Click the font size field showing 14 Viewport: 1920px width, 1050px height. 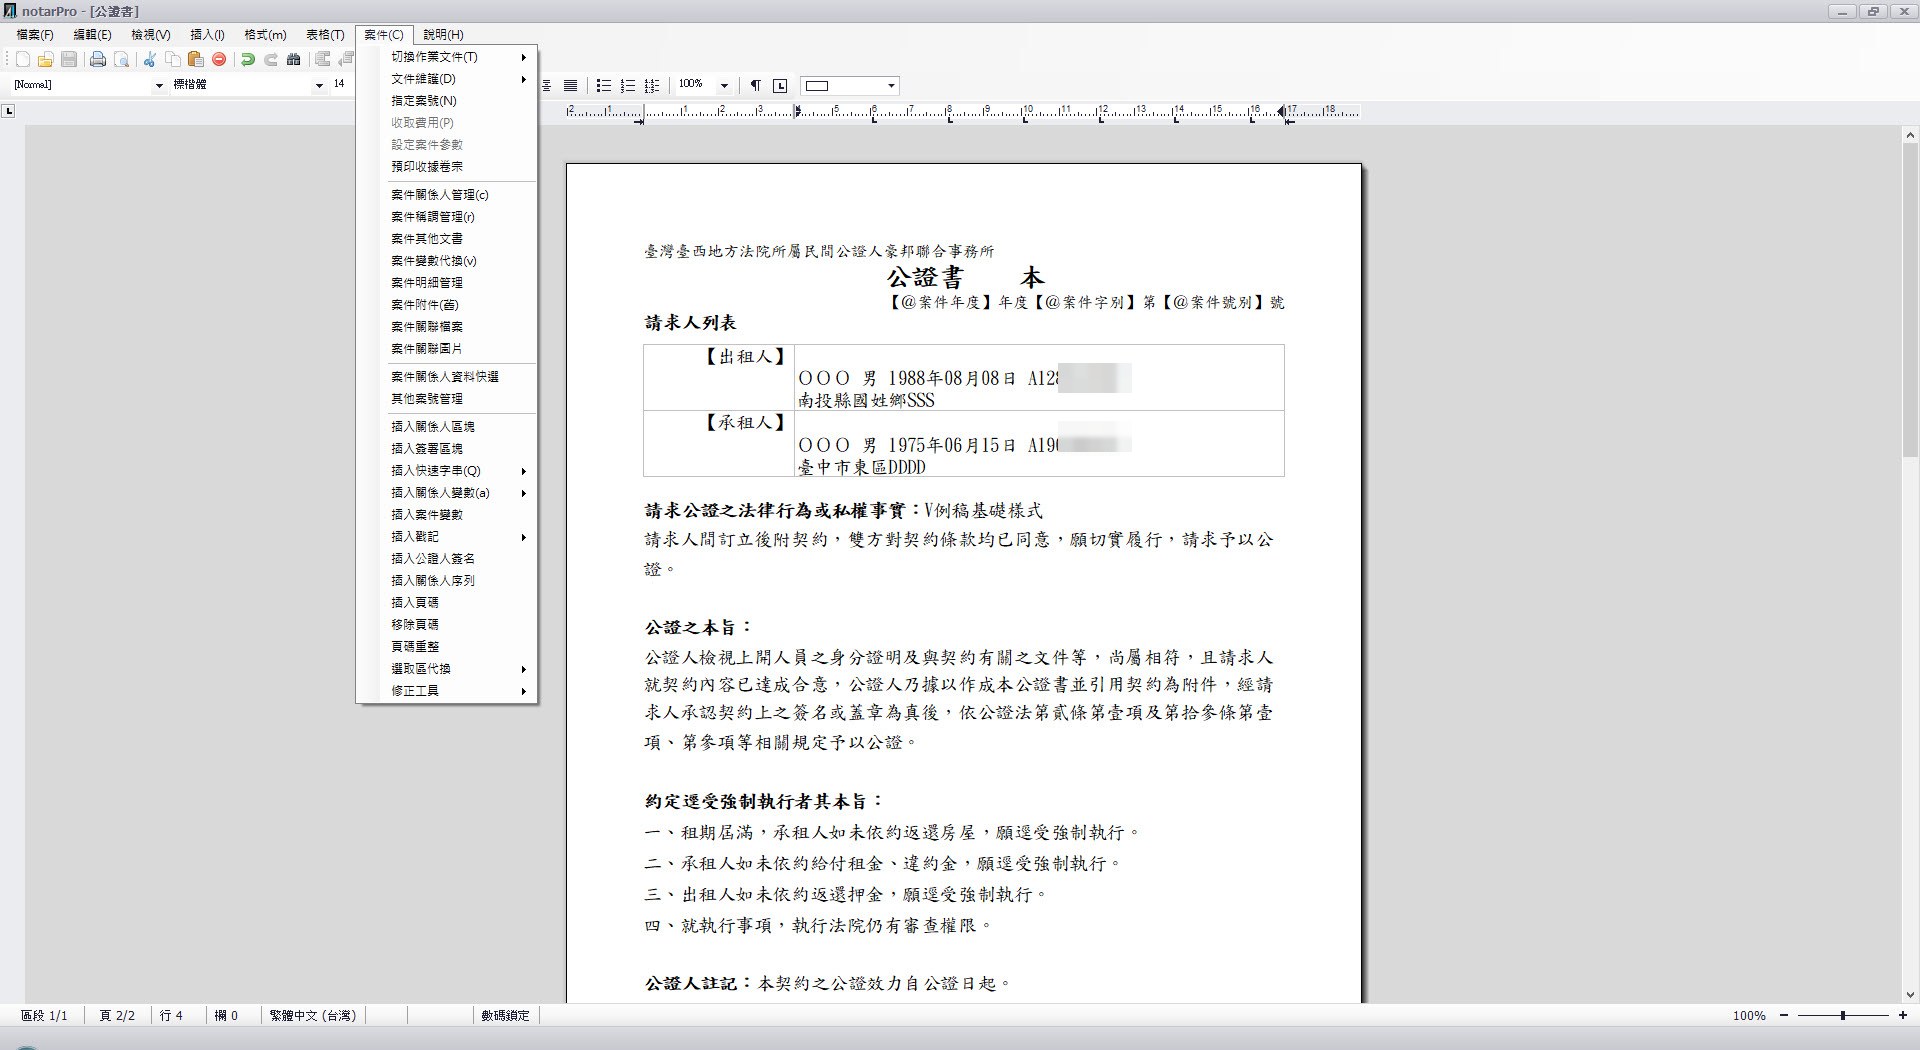[x=340, y=85]
